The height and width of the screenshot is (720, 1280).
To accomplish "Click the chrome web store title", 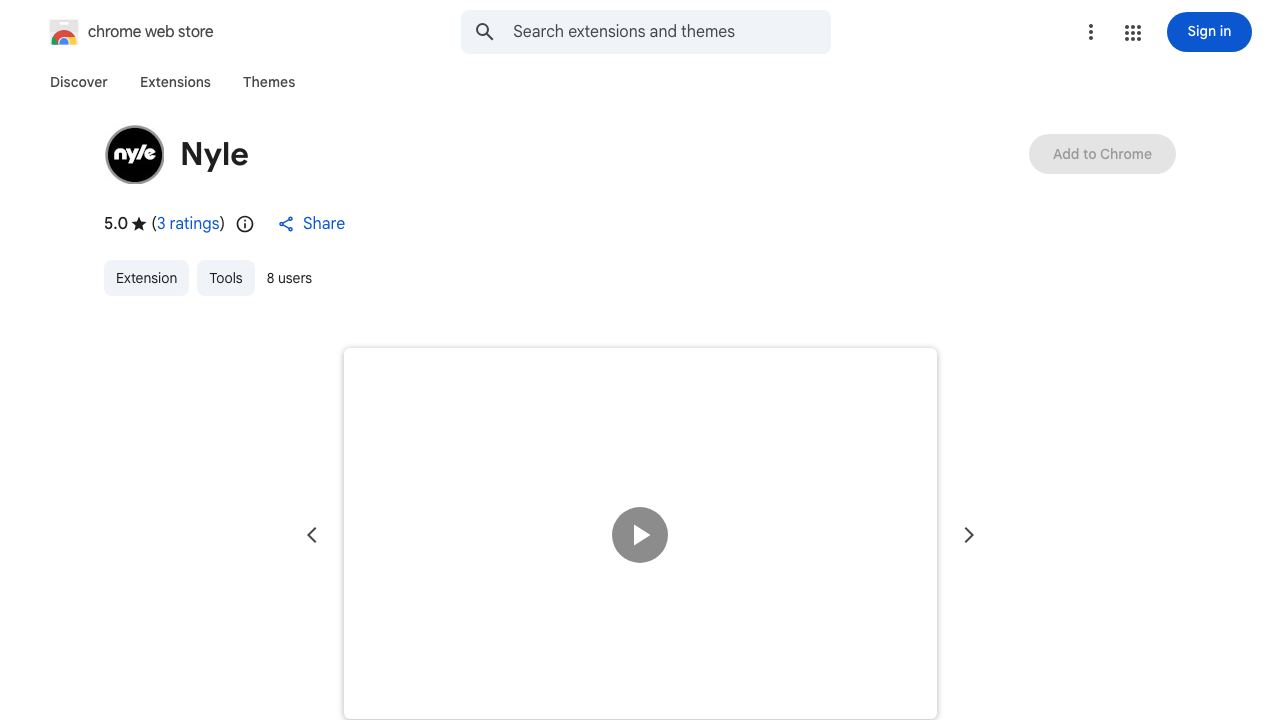I will click(151, 32).
